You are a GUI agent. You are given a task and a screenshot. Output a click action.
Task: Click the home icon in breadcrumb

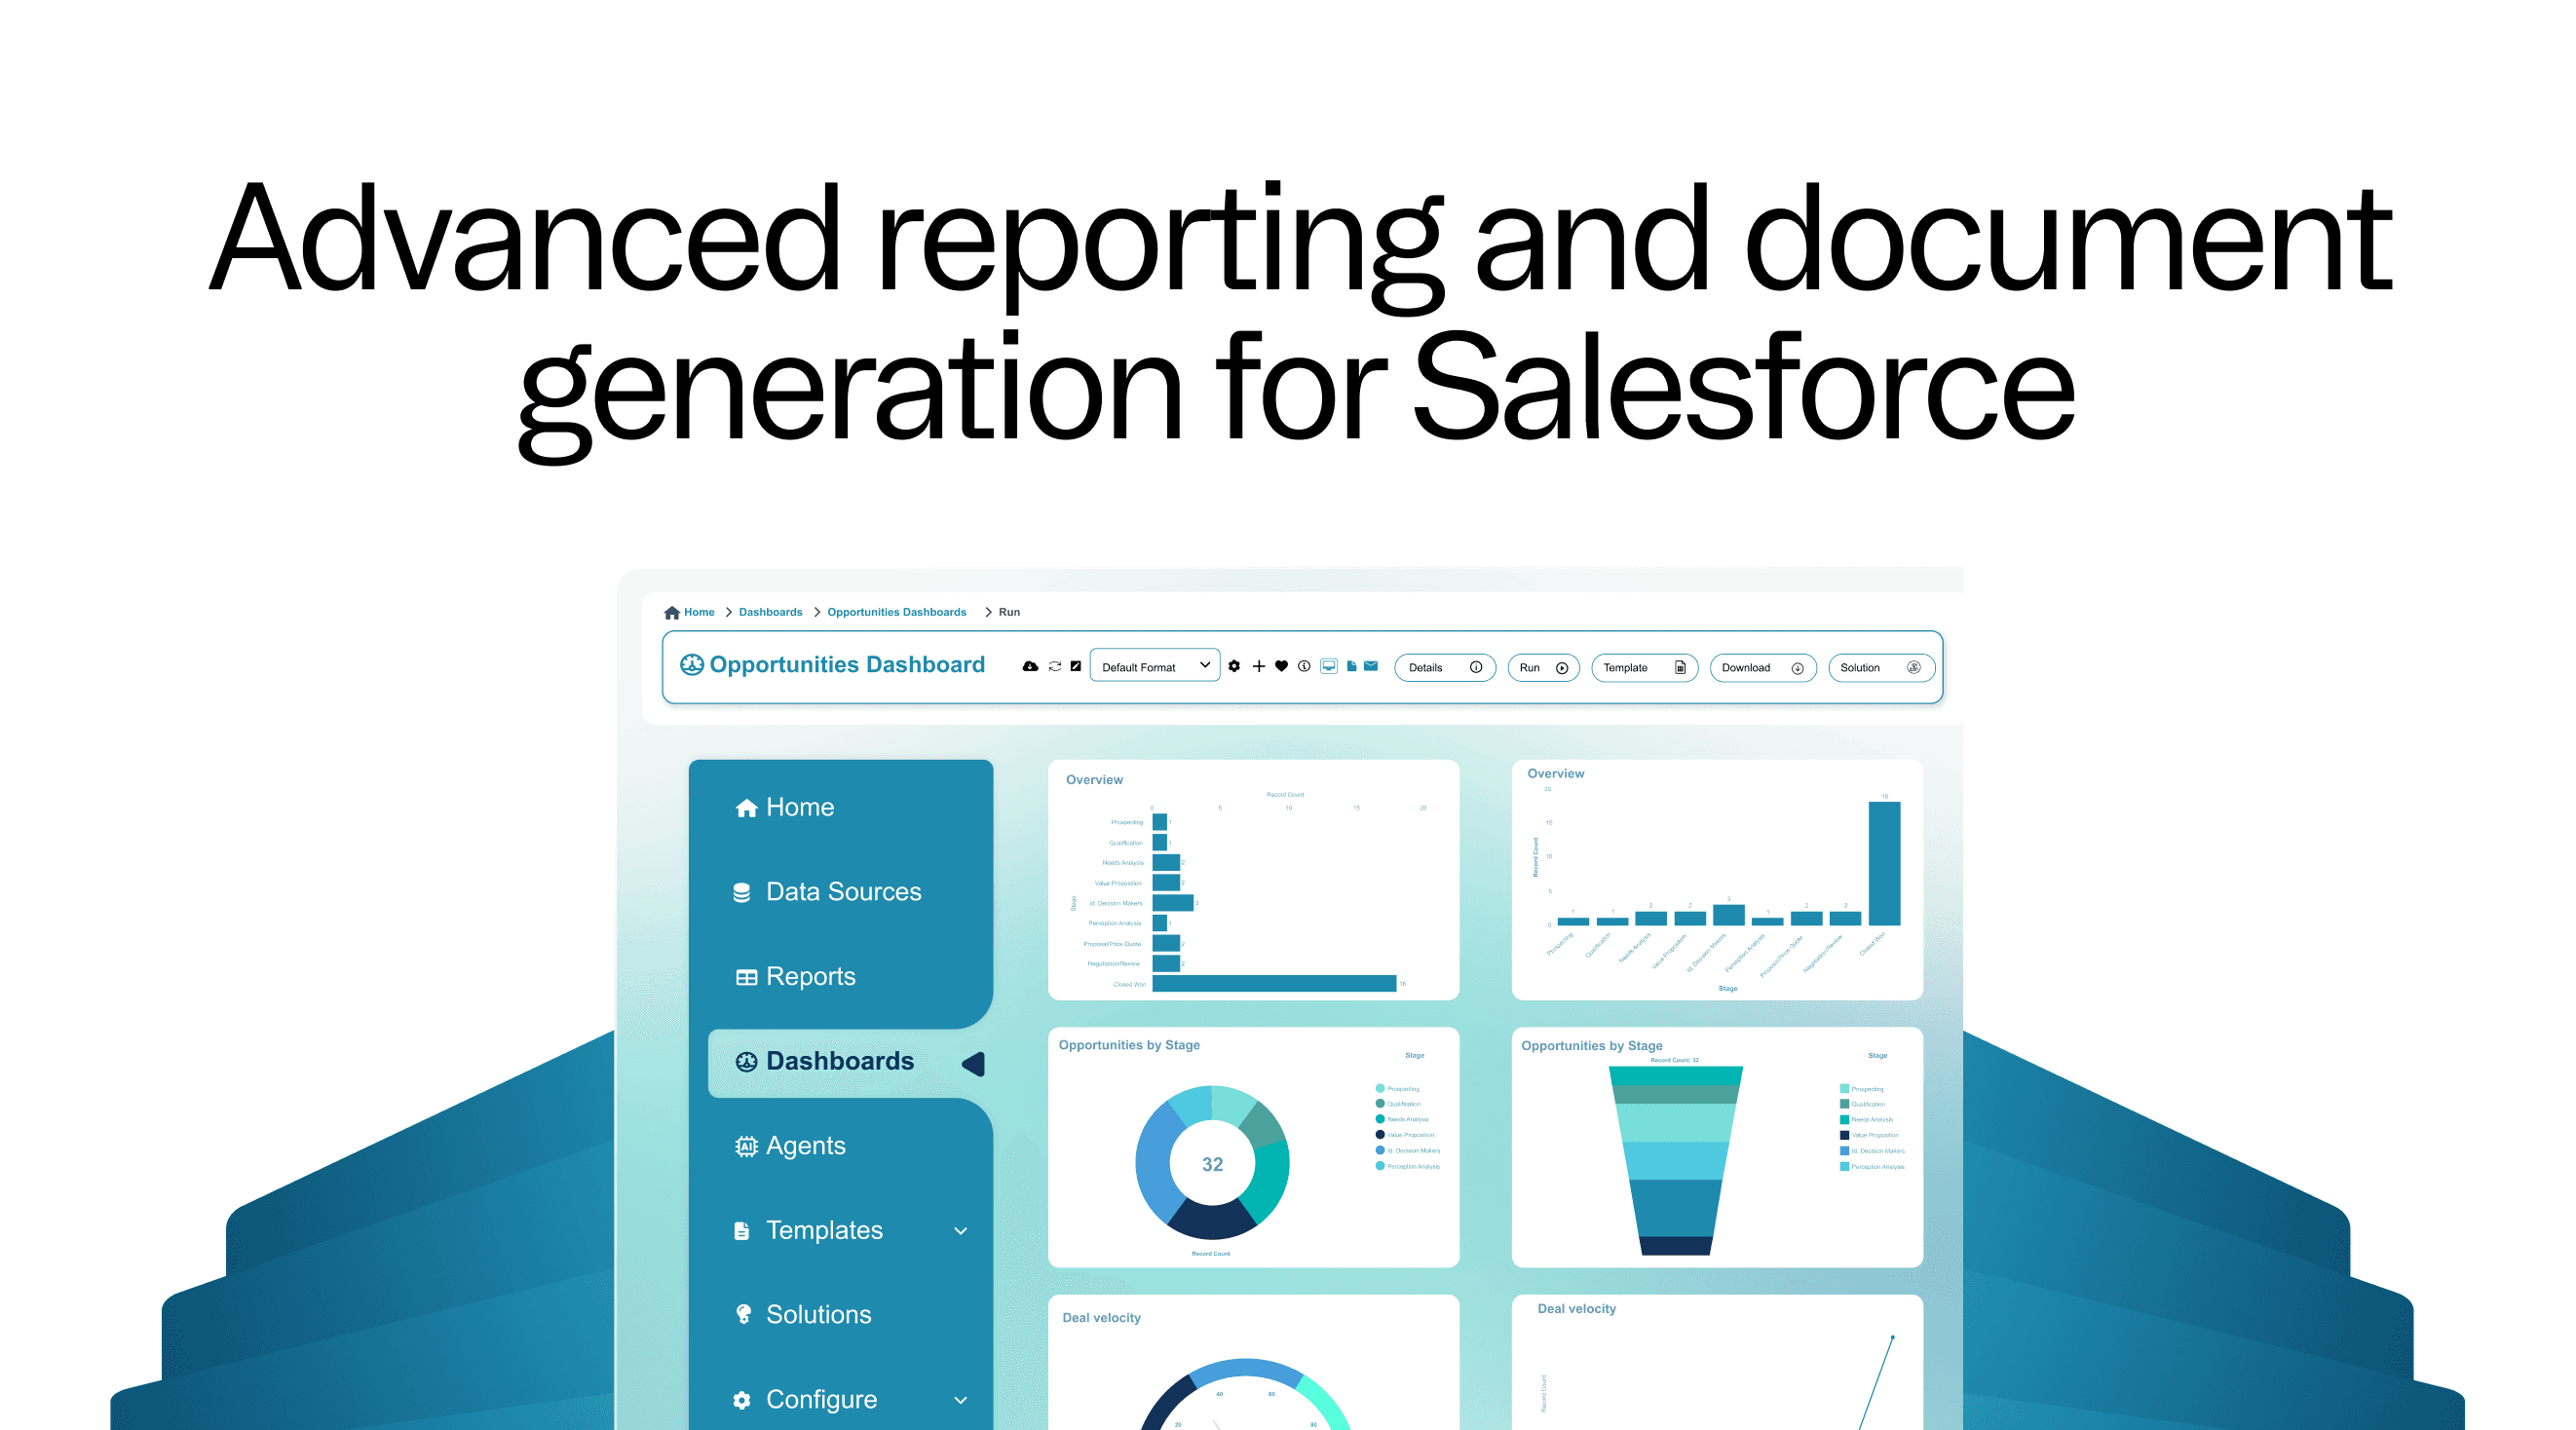click(672, 612)
